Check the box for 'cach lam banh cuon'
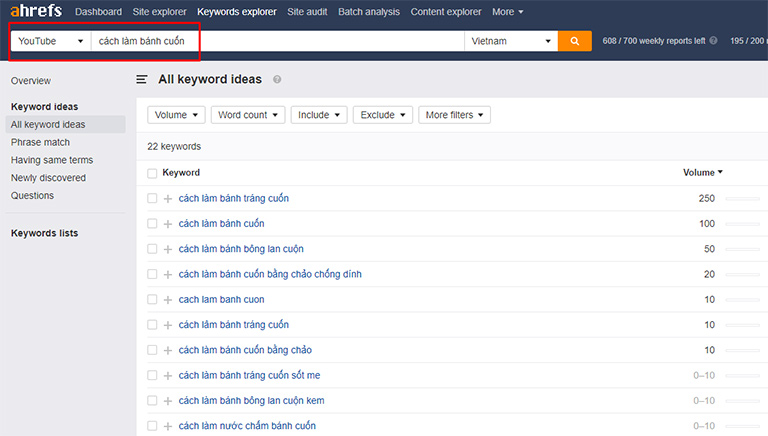This screenshot has width=768, height=436. pos(152,299)
